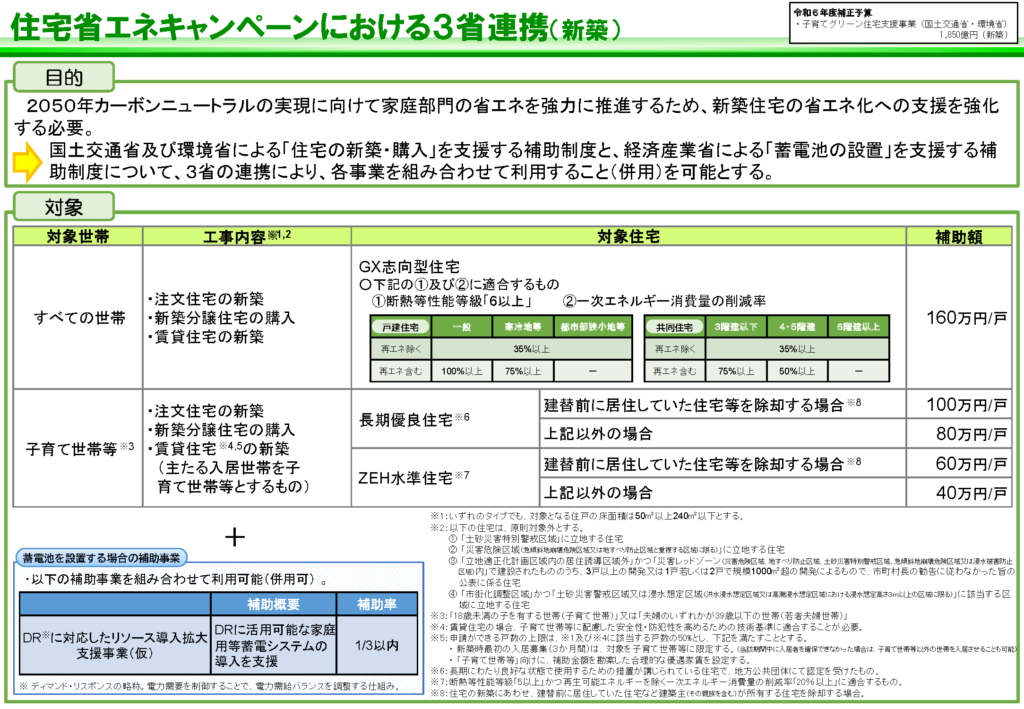Click the 補助額 column header
Viewport: 1024px width, 709px height.
[x=959, y=236]
